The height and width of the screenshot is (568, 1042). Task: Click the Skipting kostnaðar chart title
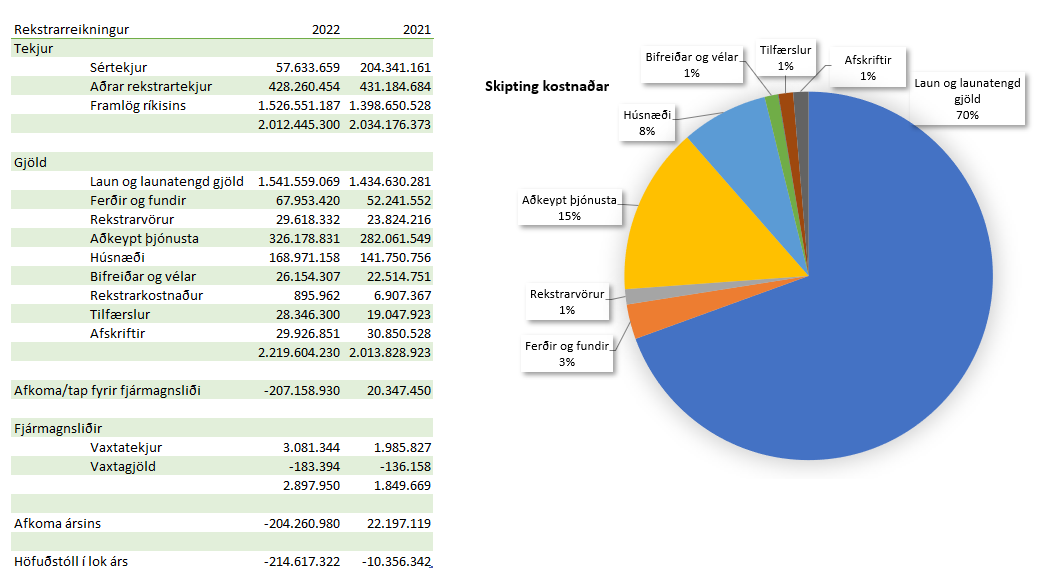[x=547, y=86]
